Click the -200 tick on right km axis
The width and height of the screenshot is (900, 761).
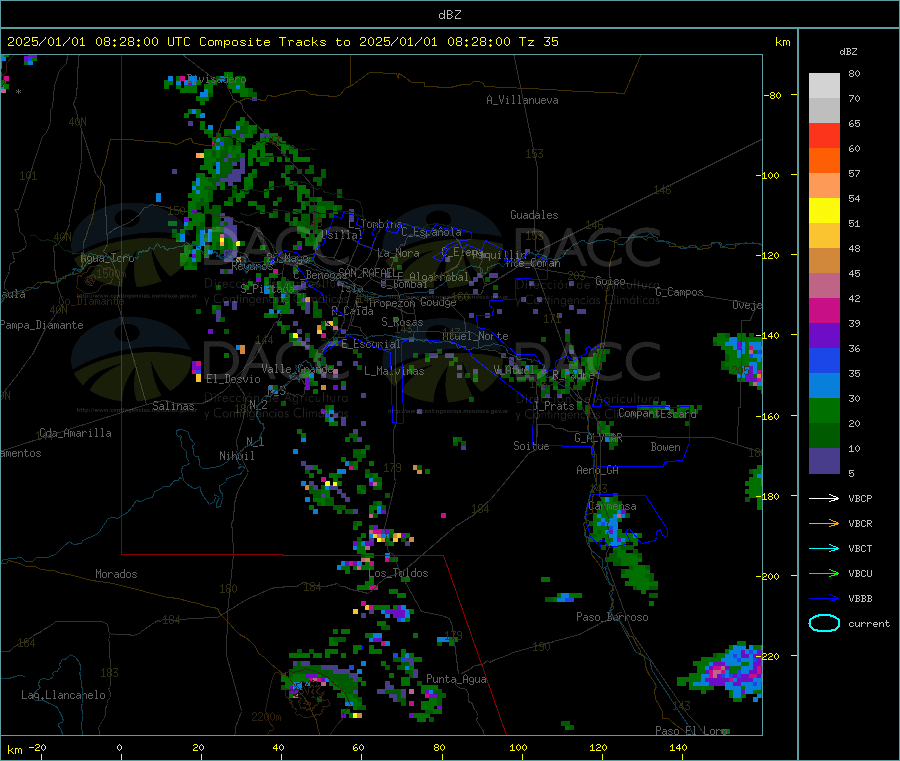(x=770, y=576)
